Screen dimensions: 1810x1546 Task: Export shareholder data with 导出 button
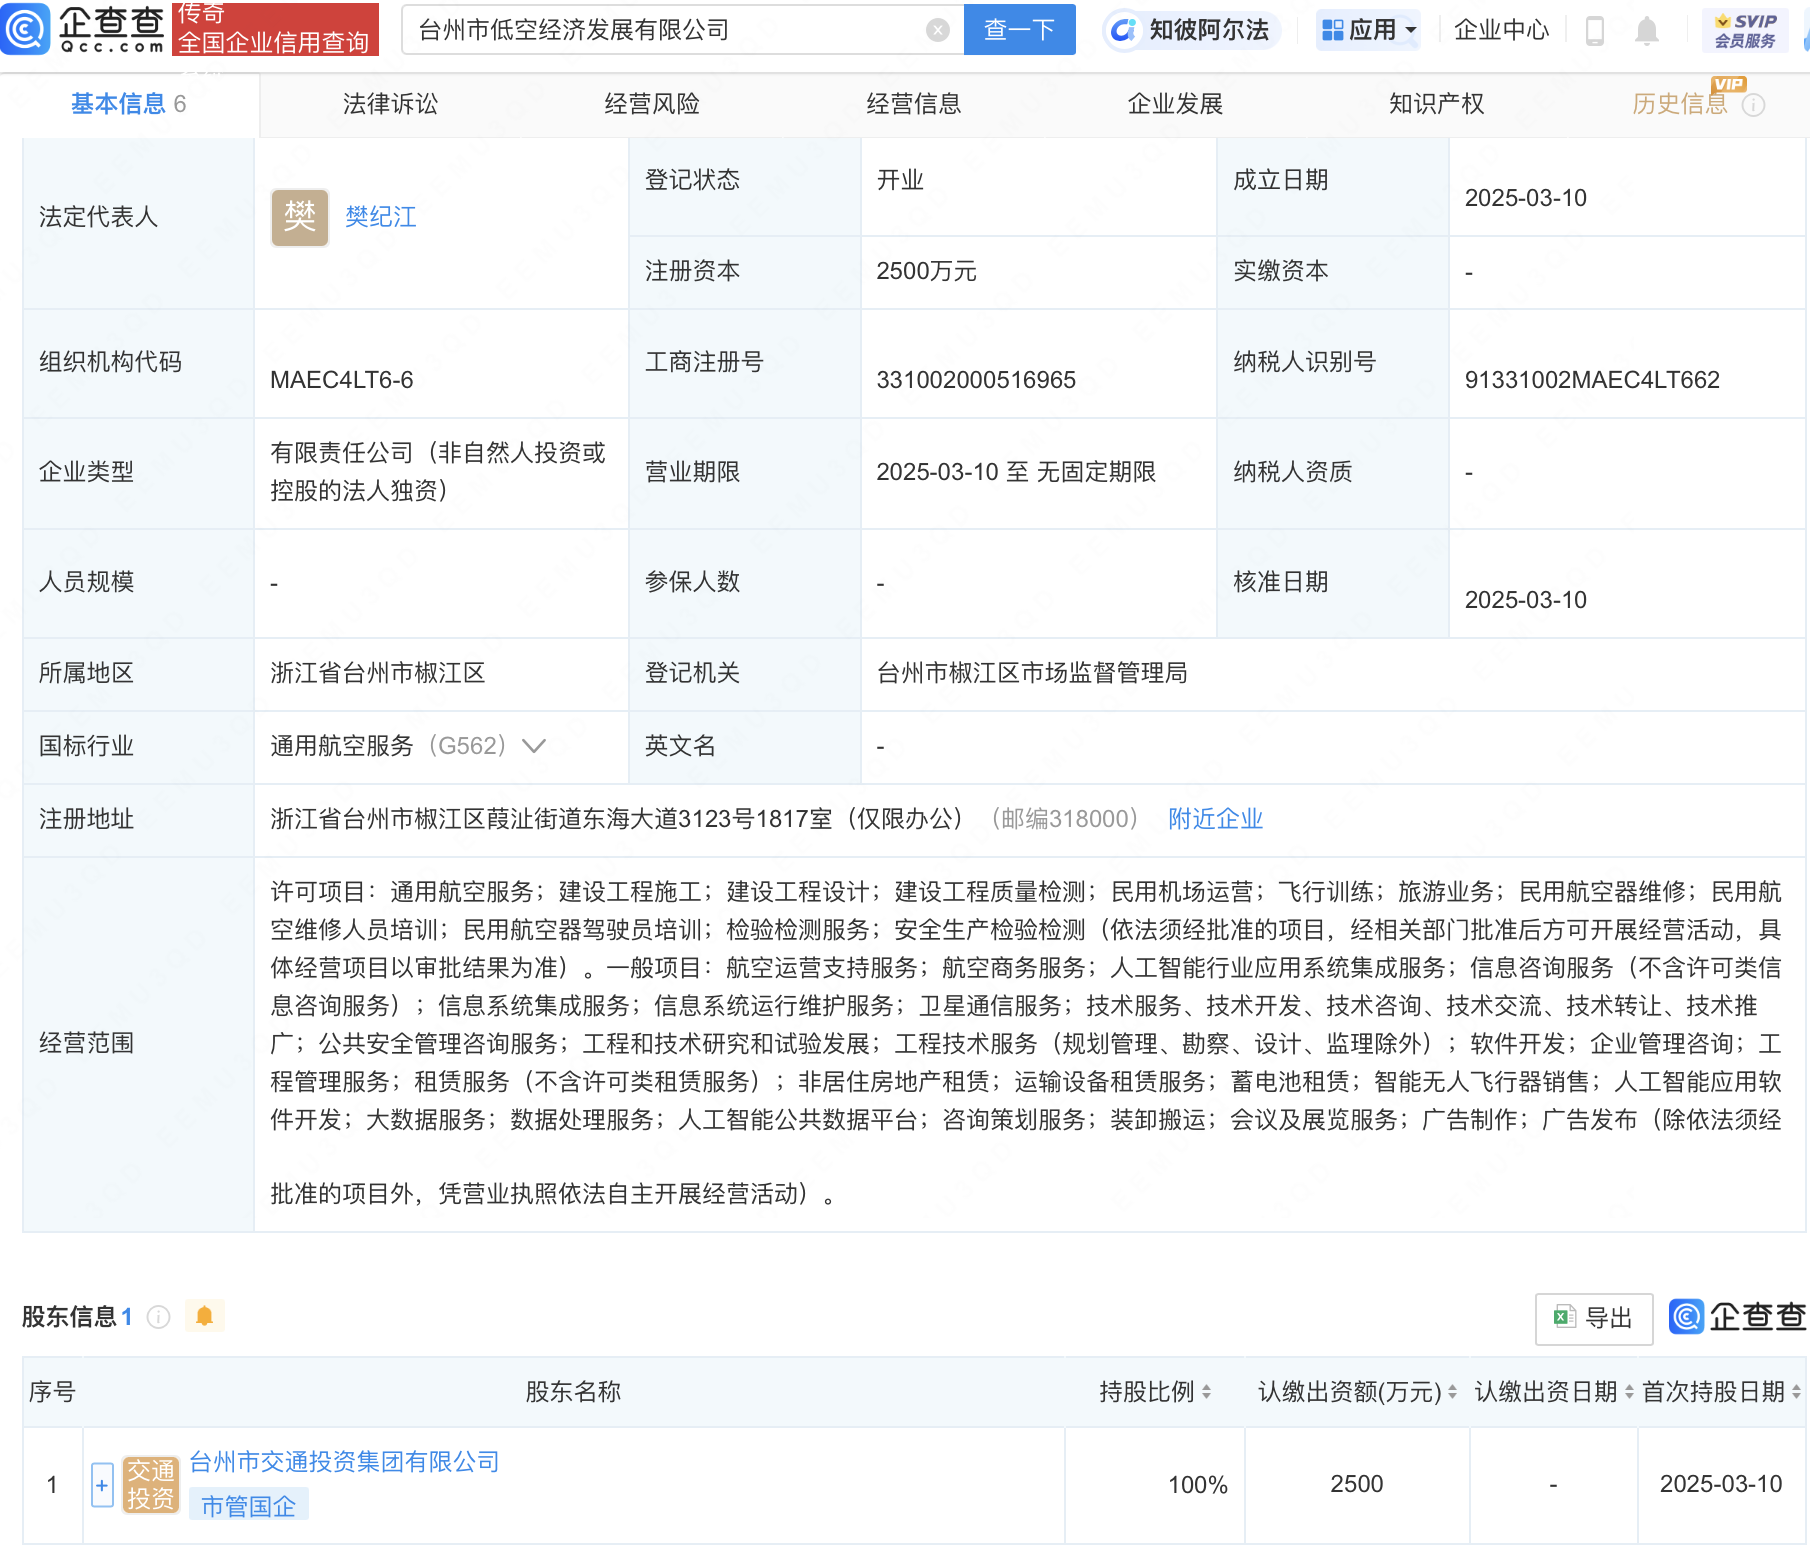[x=1593, y=1318]
